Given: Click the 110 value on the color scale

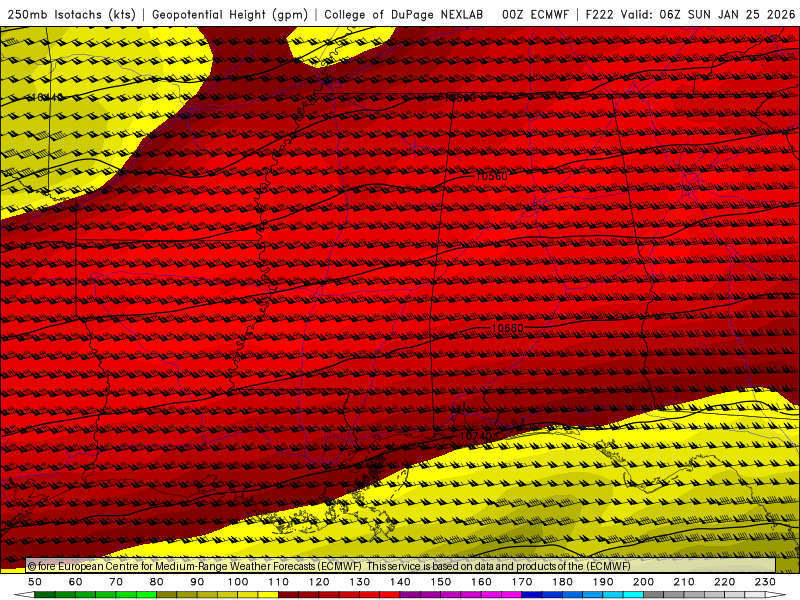Looking at the screenshot, I should pos(279,582).
